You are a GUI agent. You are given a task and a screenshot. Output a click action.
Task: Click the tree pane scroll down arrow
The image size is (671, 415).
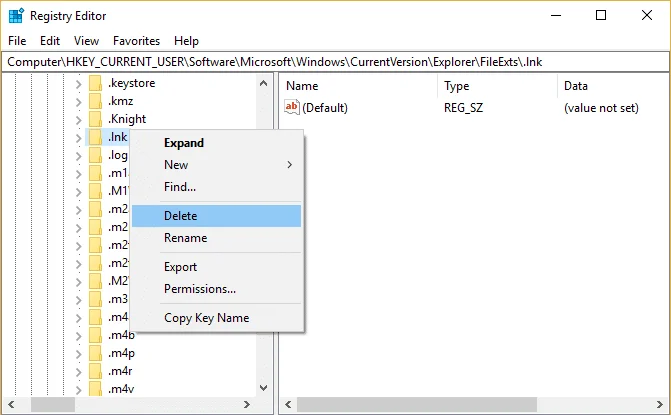[x=264, y=388]
